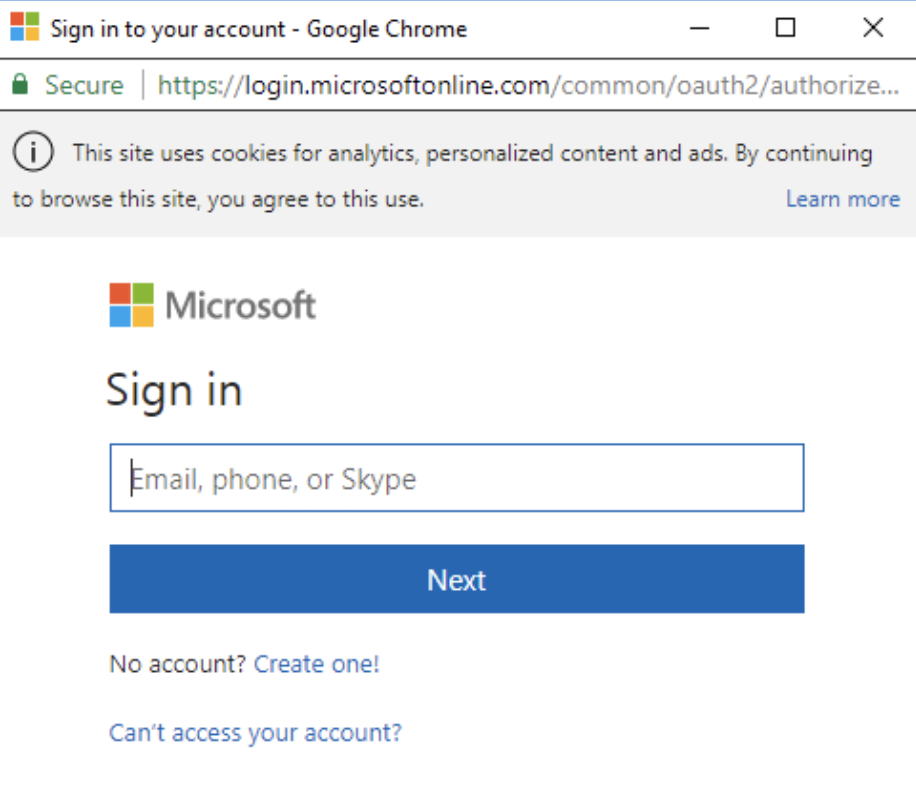Open the cookie "Learn more" link

coord(842,199)
